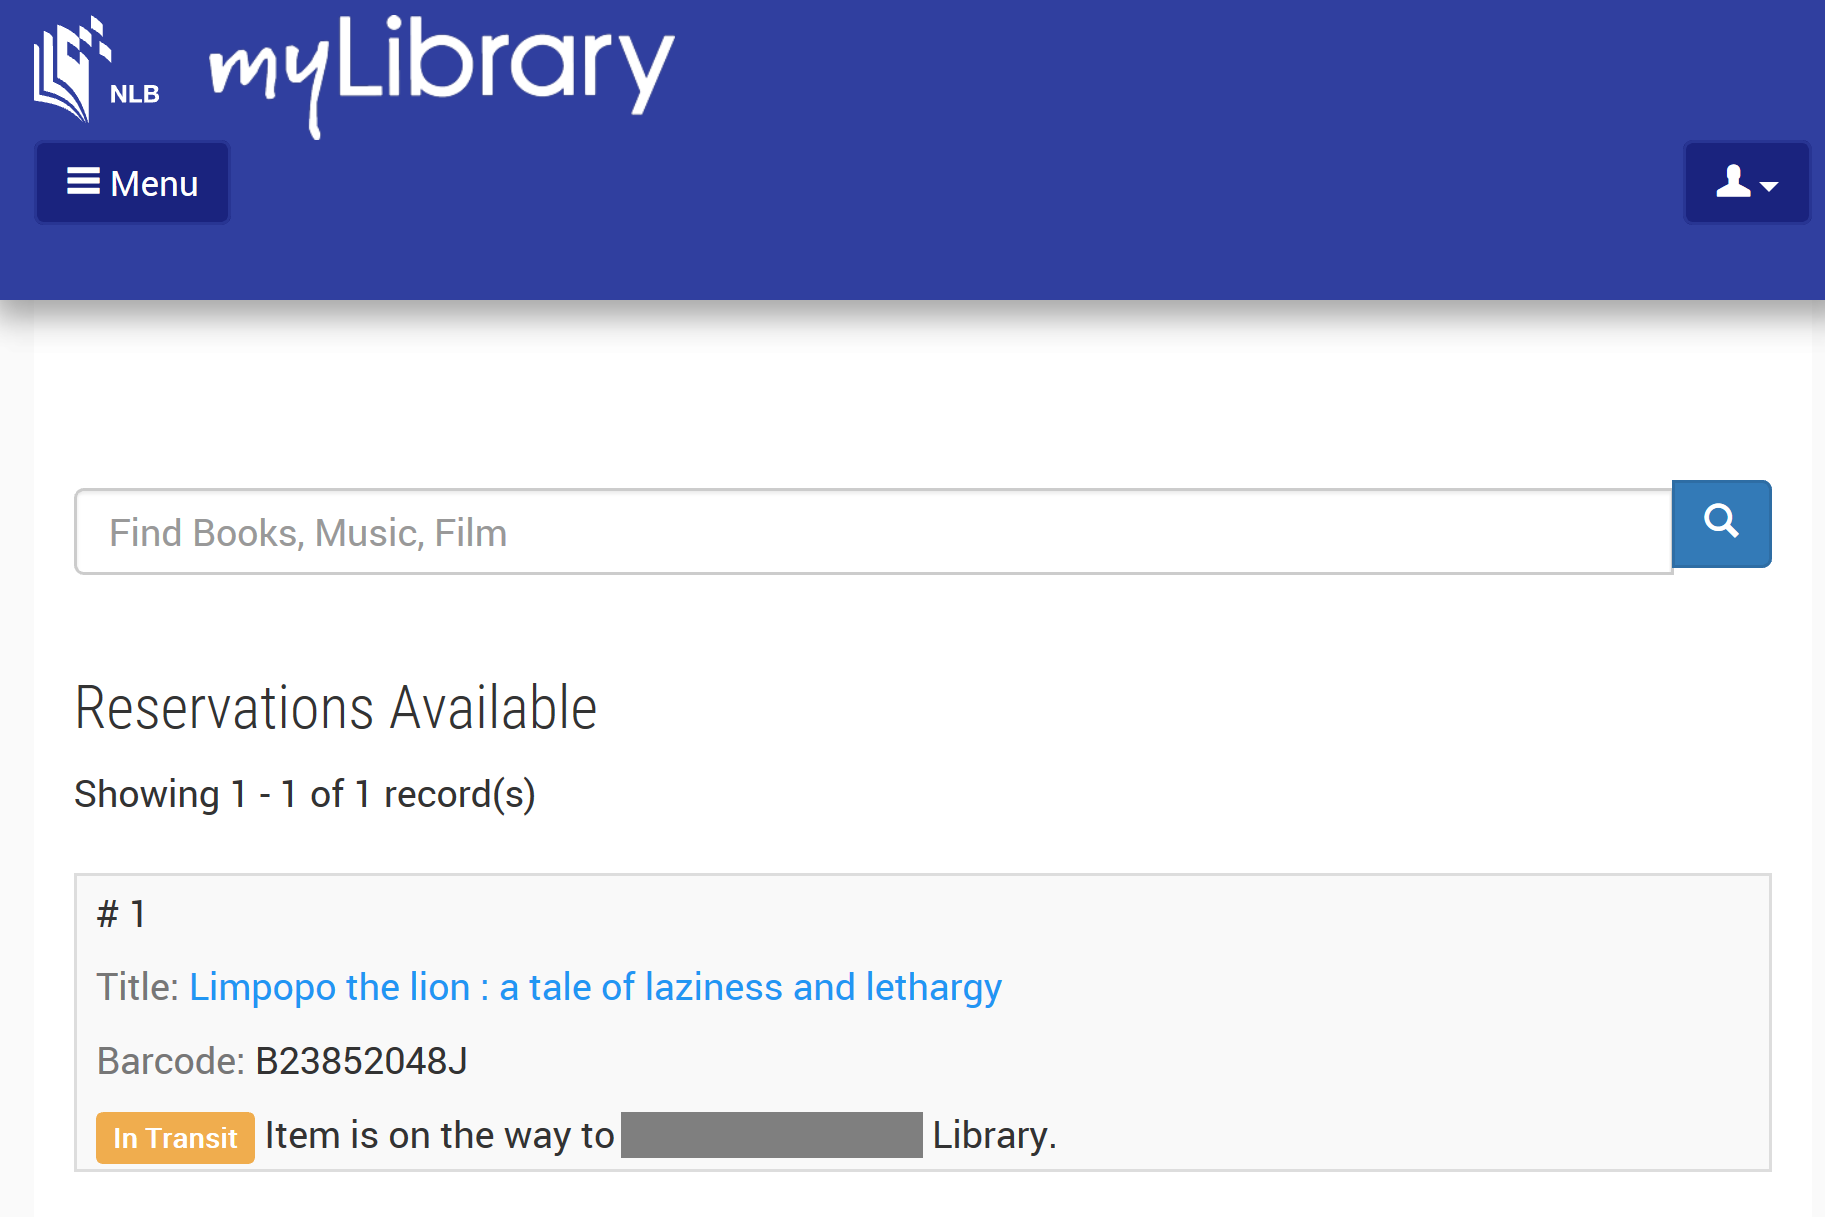
Task: Click the grey redacted library name box
Action: (771, 1135)
